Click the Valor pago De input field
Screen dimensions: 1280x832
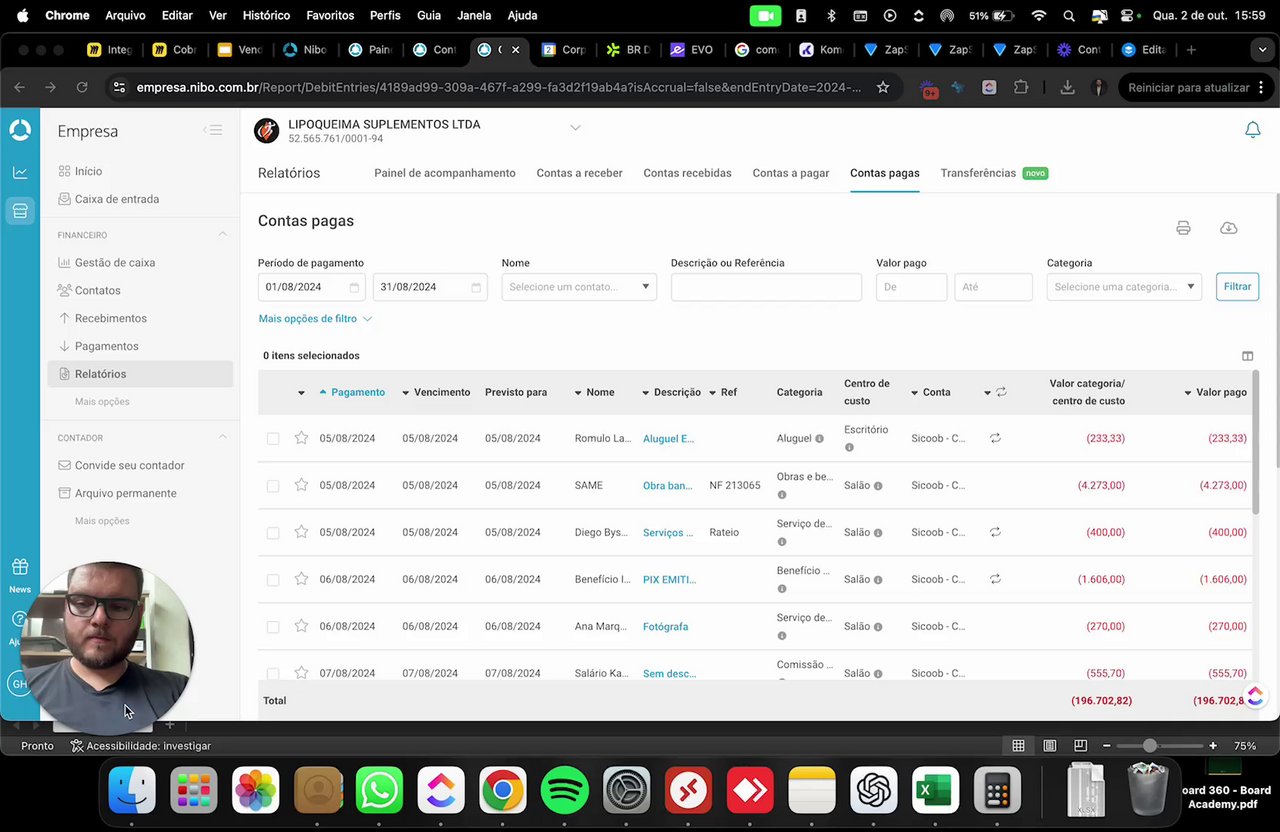point(911,287)
